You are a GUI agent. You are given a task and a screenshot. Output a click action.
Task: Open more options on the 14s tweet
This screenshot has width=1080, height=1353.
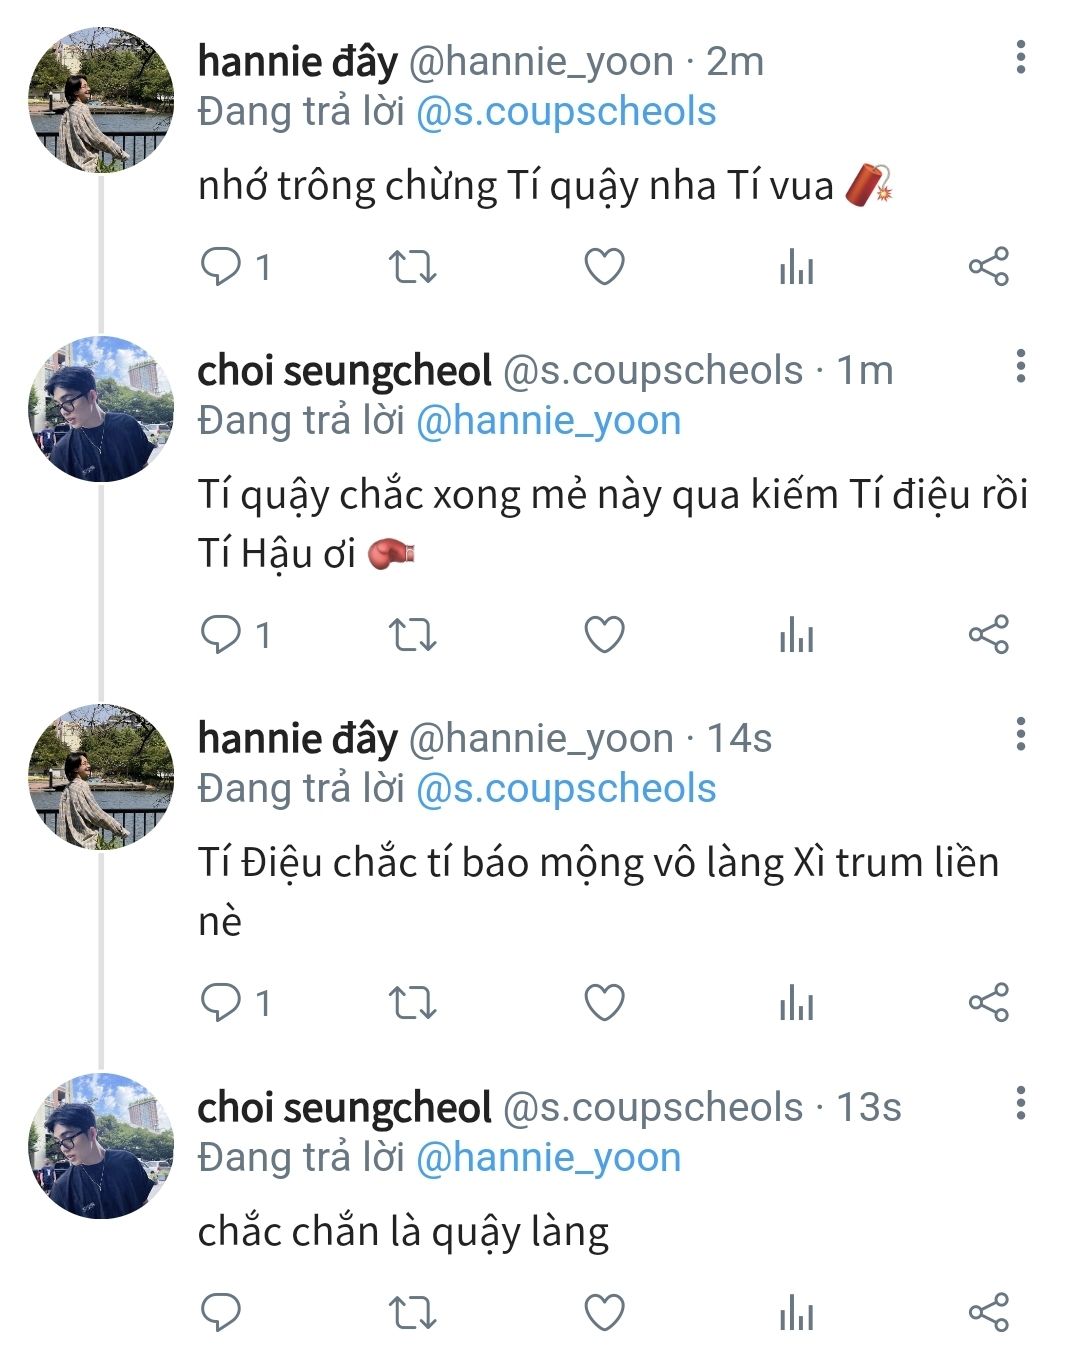pos(1020,735)
